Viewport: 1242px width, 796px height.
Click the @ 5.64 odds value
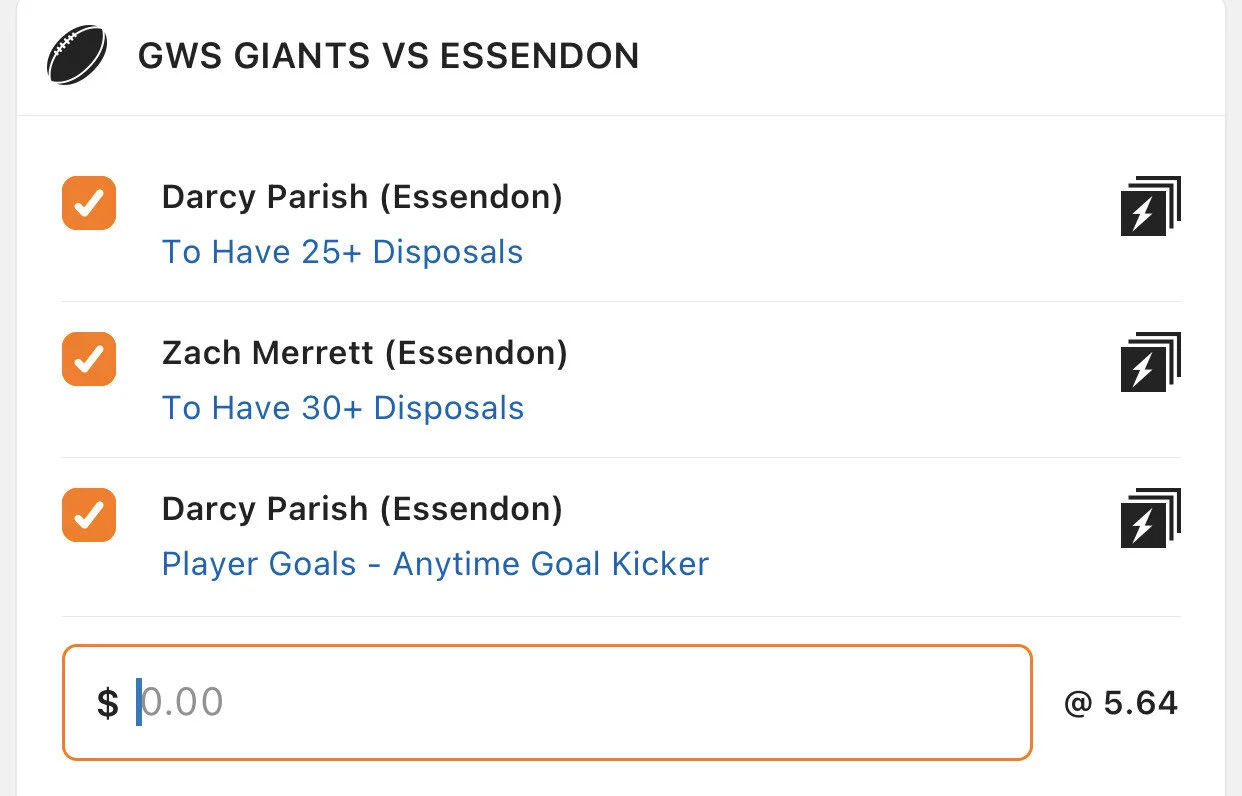[1121, 703]
